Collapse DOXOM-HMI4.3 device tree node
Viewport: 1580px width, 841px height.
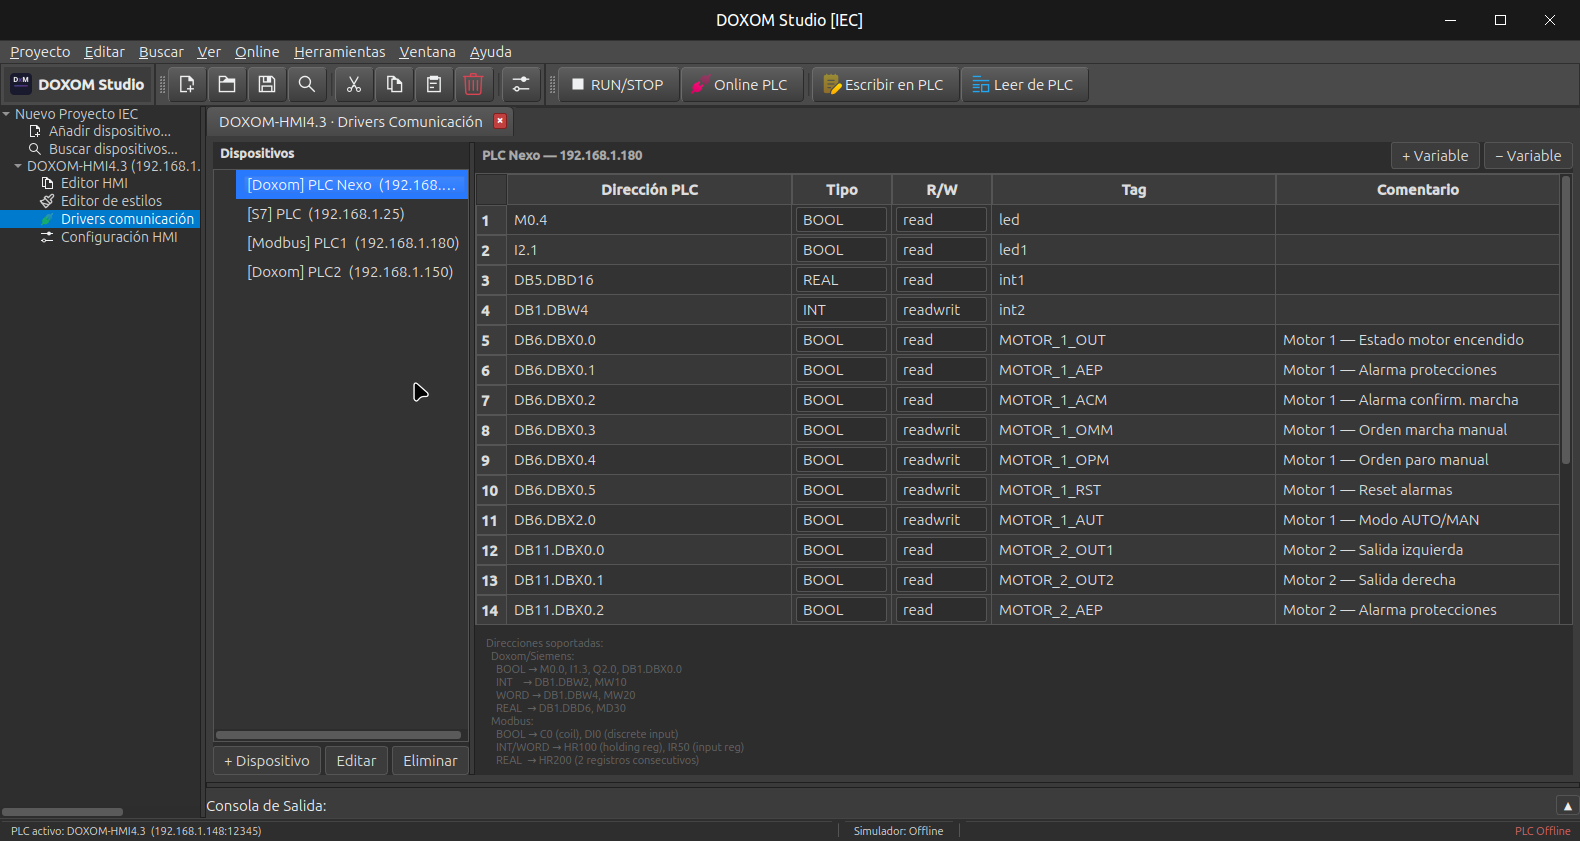[x=18, y=166]
